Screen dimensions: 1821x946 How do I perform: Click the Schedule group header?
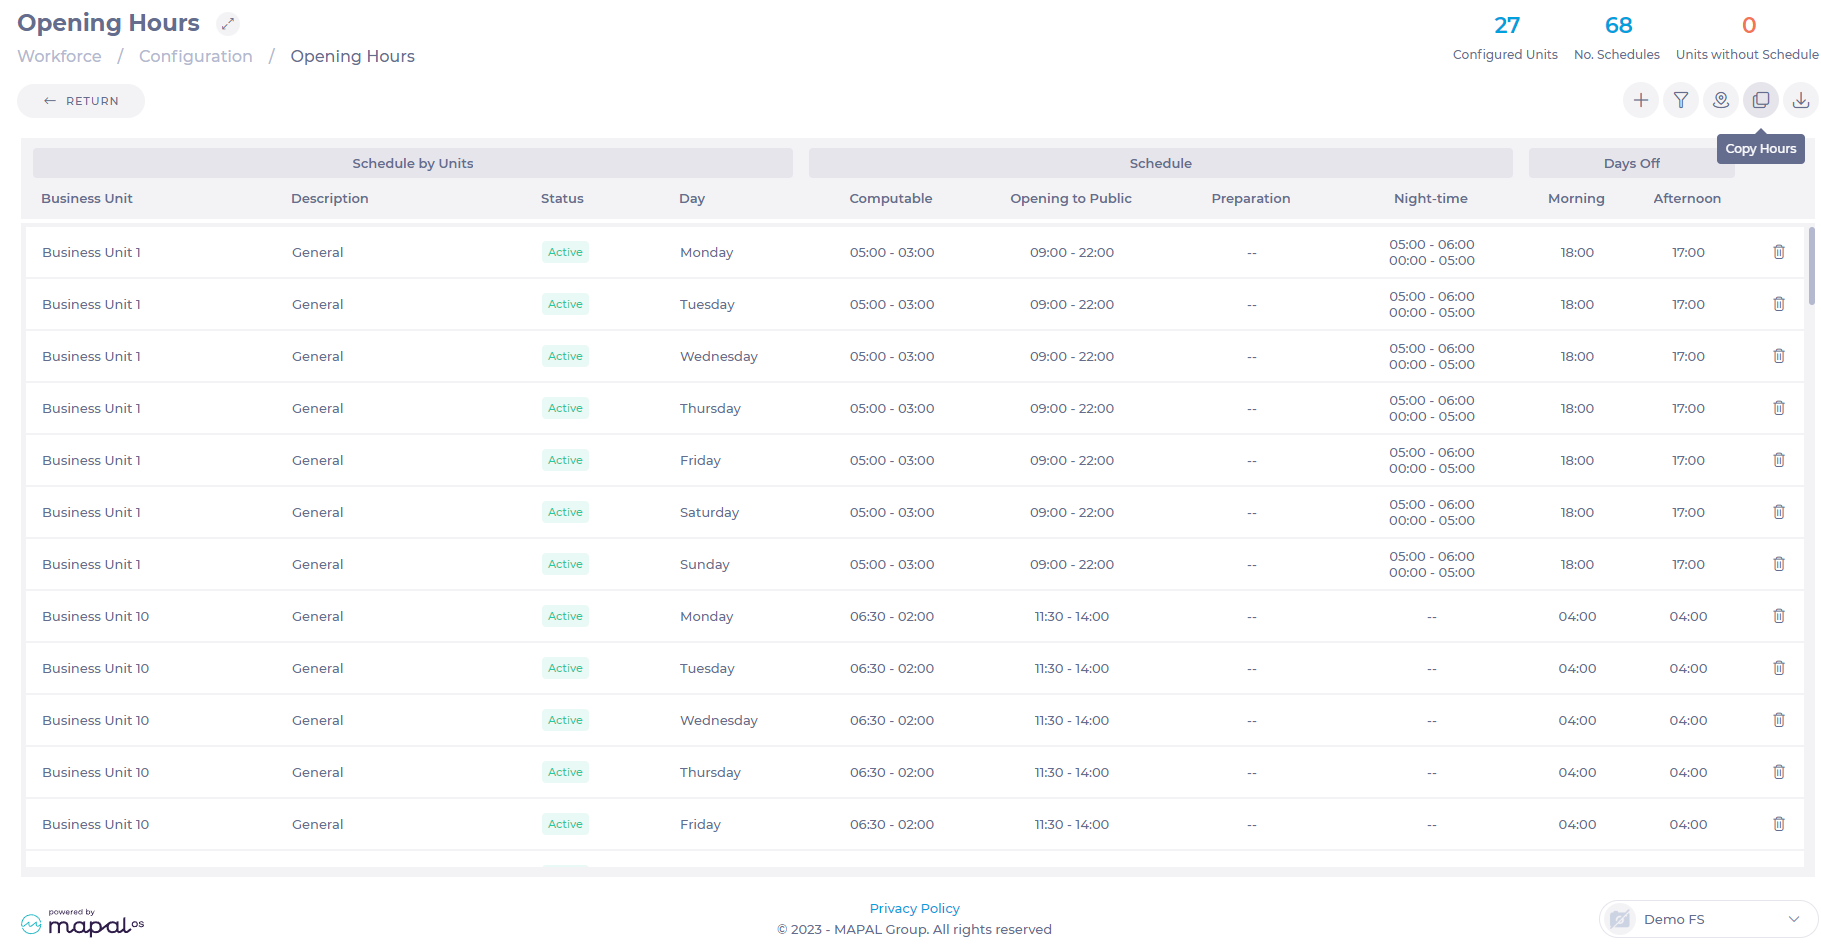coord(1161,163)
